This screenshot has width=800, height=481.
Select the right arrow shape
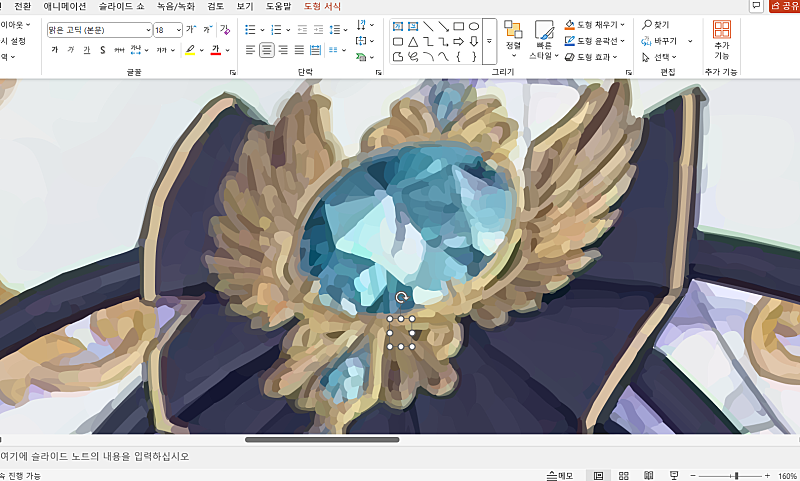[459, 41]
